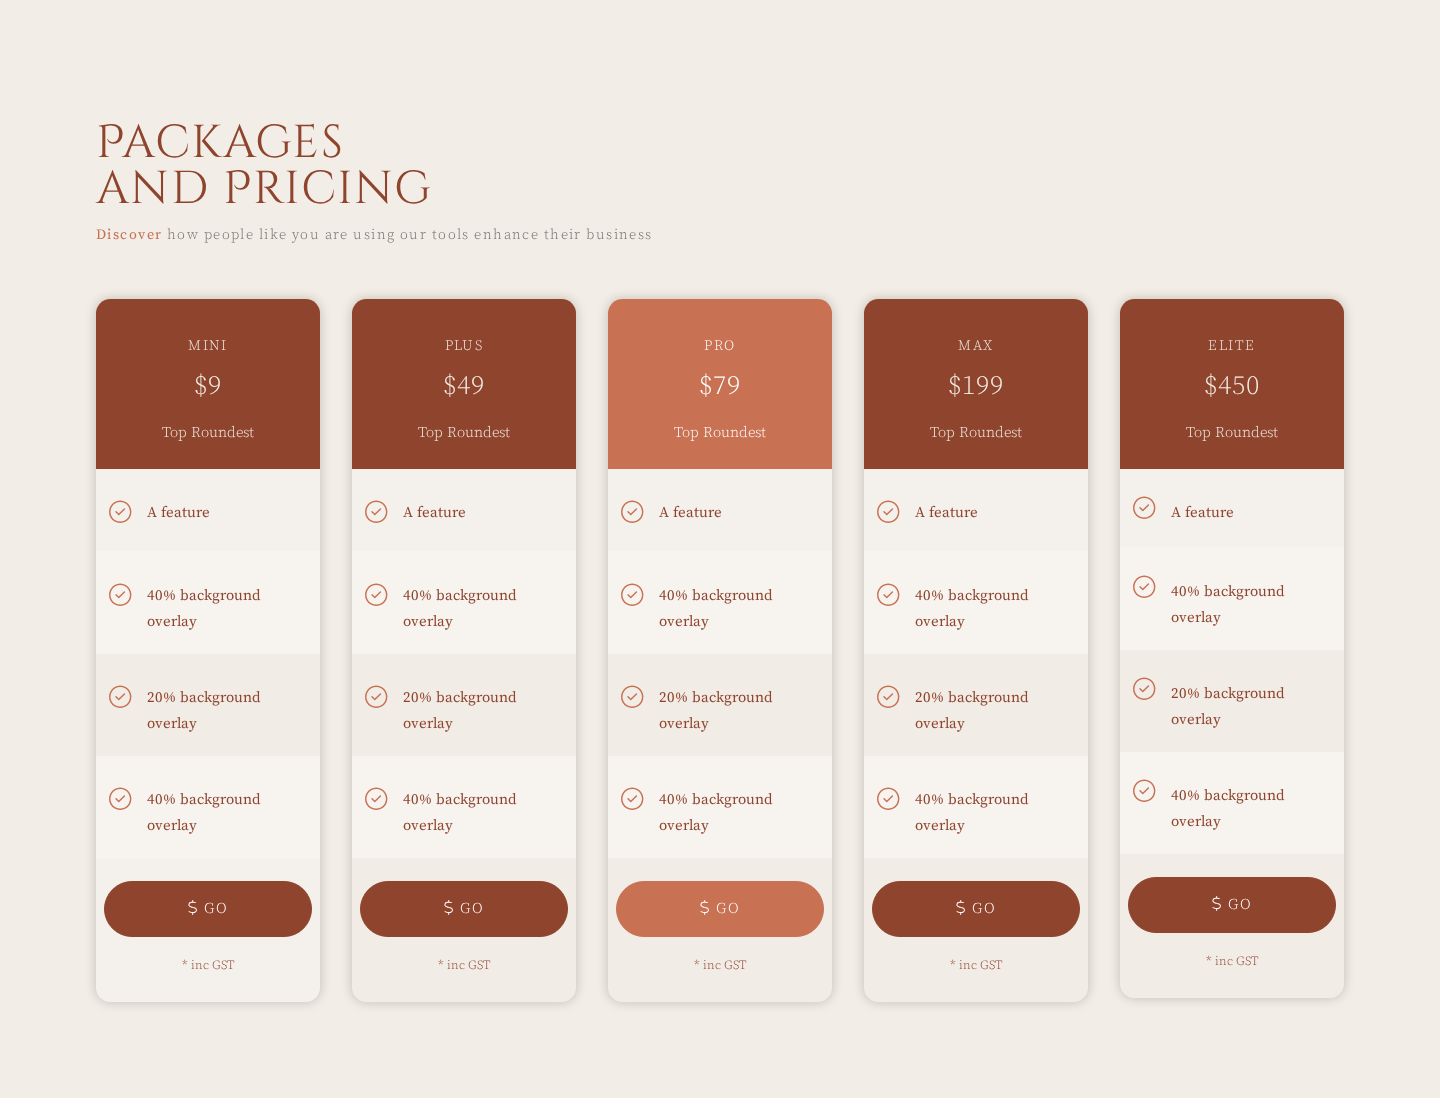Click the check icon for PLUS 20% background overlay
1440x1113 pixels.
pyautogui.click(x=376, y=696)
